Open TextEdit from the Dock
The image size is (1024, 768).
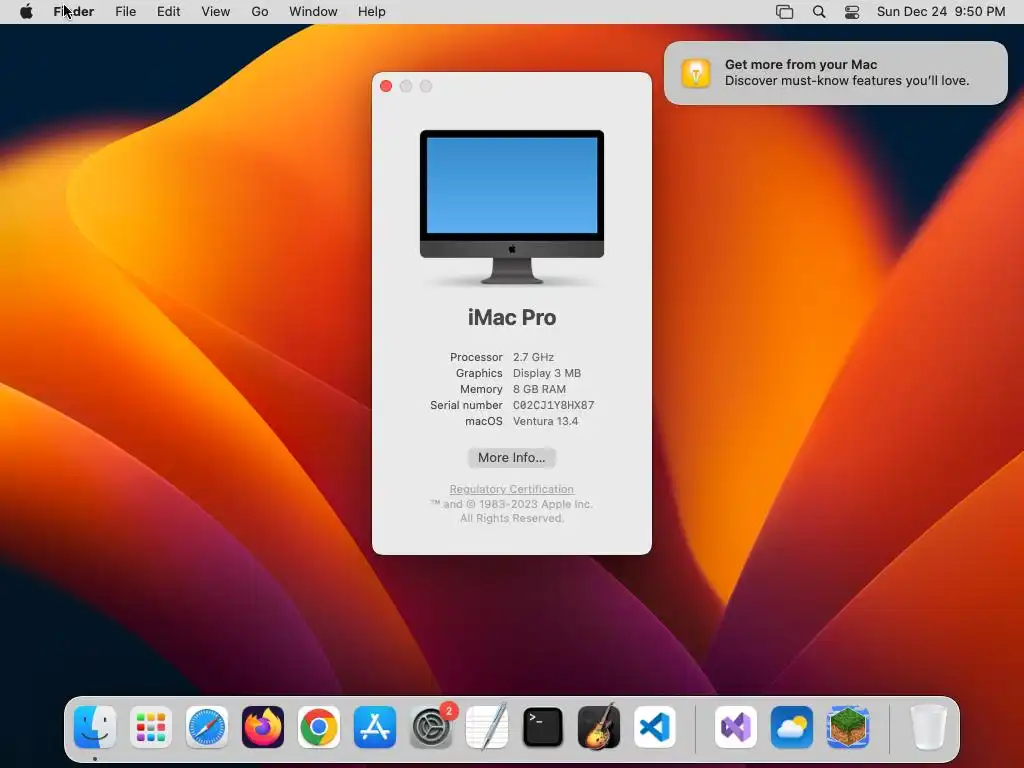(487, 727)
